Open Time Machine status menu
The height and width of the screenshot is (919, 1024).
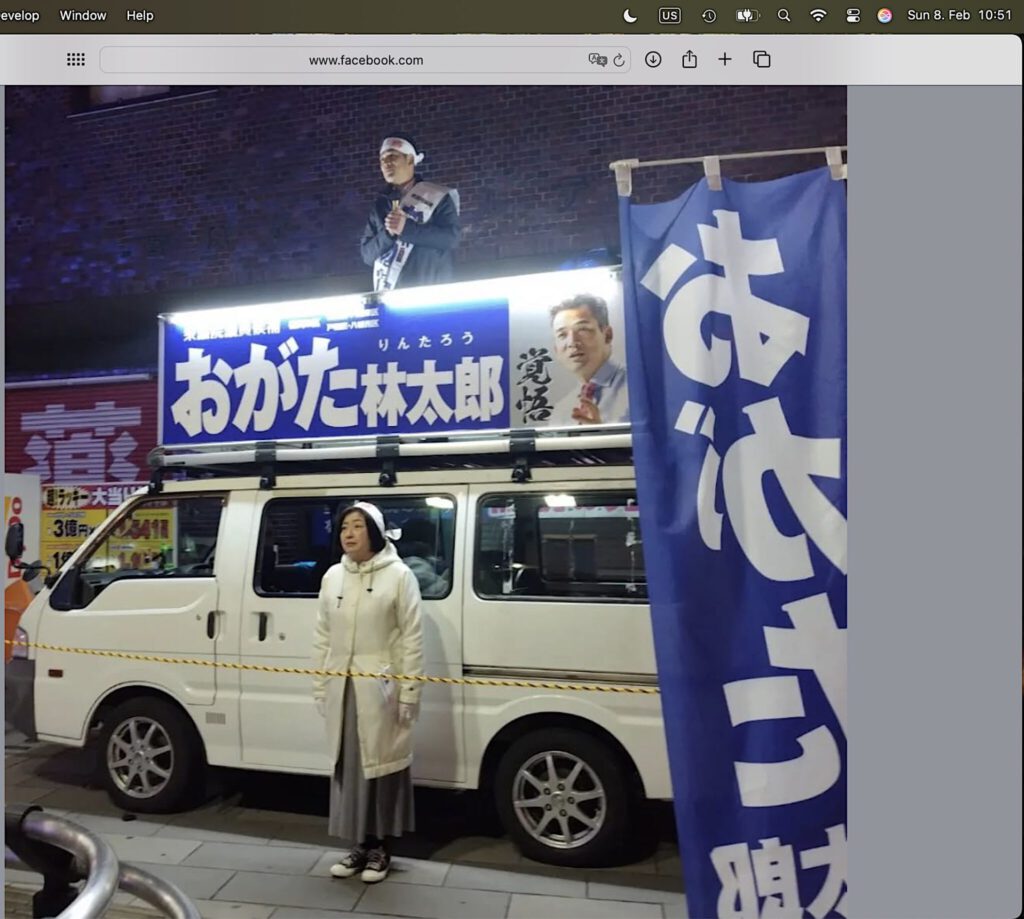709,15
